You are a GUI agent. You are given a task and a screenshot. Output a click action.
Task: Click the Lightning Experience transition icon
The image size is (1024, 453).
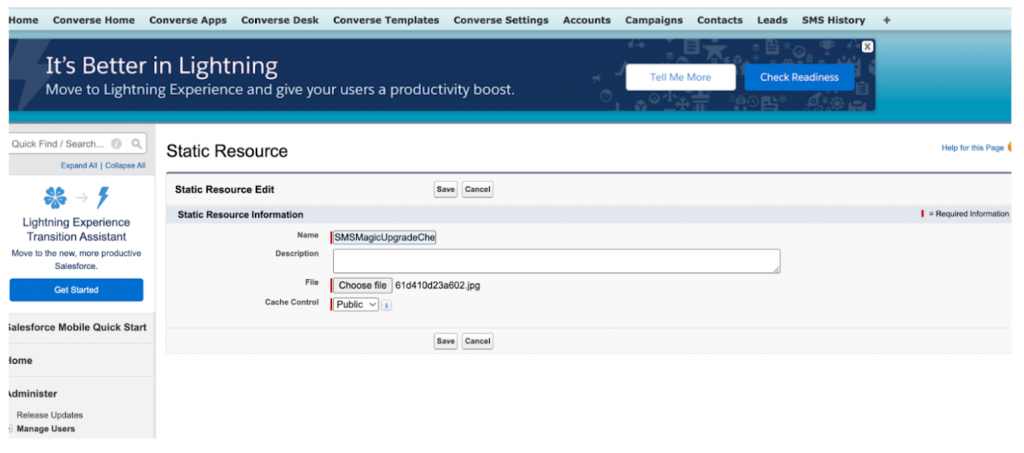77,196
